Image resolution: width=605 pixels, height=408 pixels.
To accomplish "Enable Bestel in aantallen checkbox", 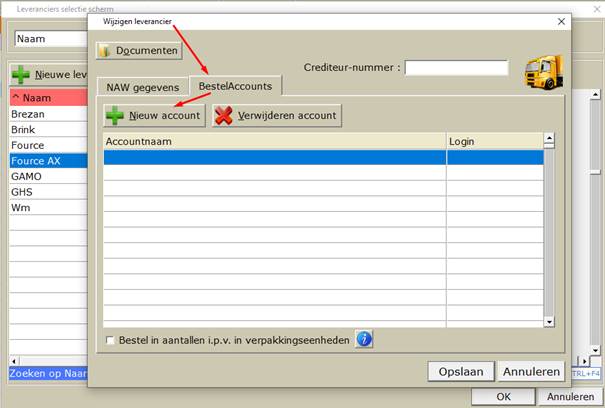I will pos(110,340).
